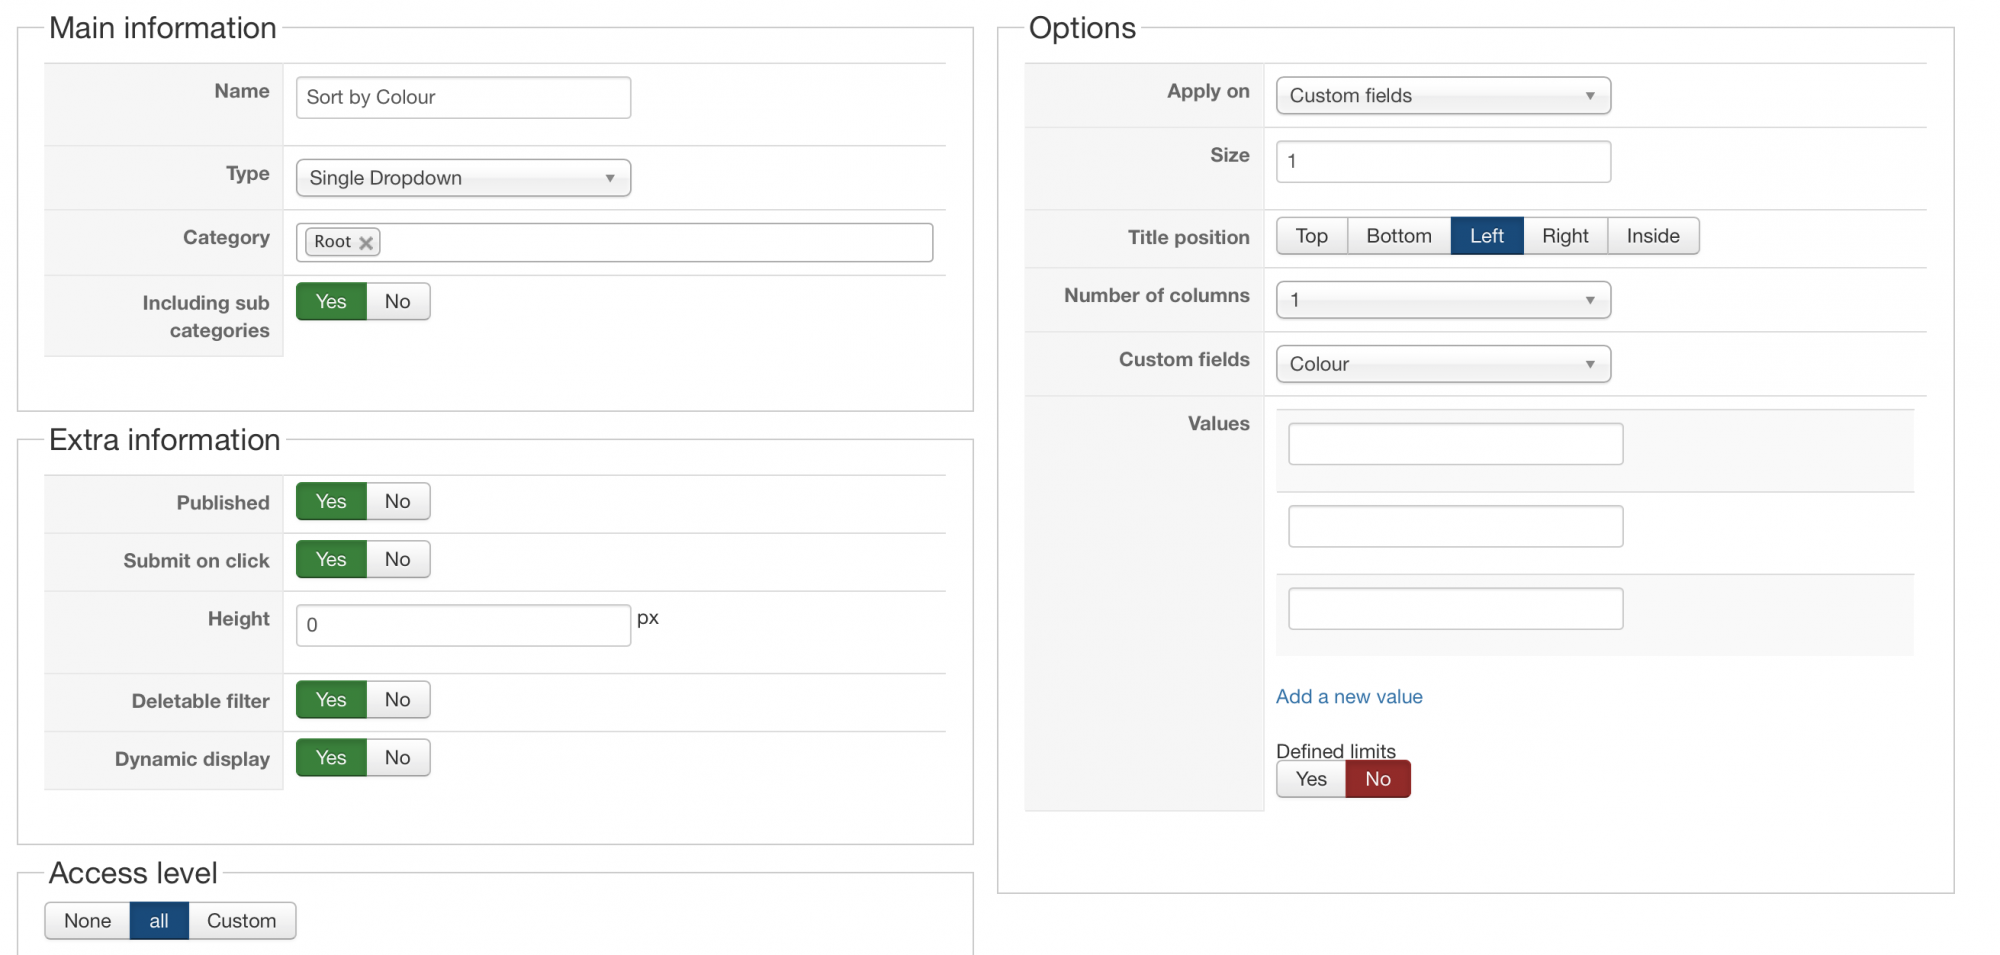Set Including sub categories to No

[398, 302]
